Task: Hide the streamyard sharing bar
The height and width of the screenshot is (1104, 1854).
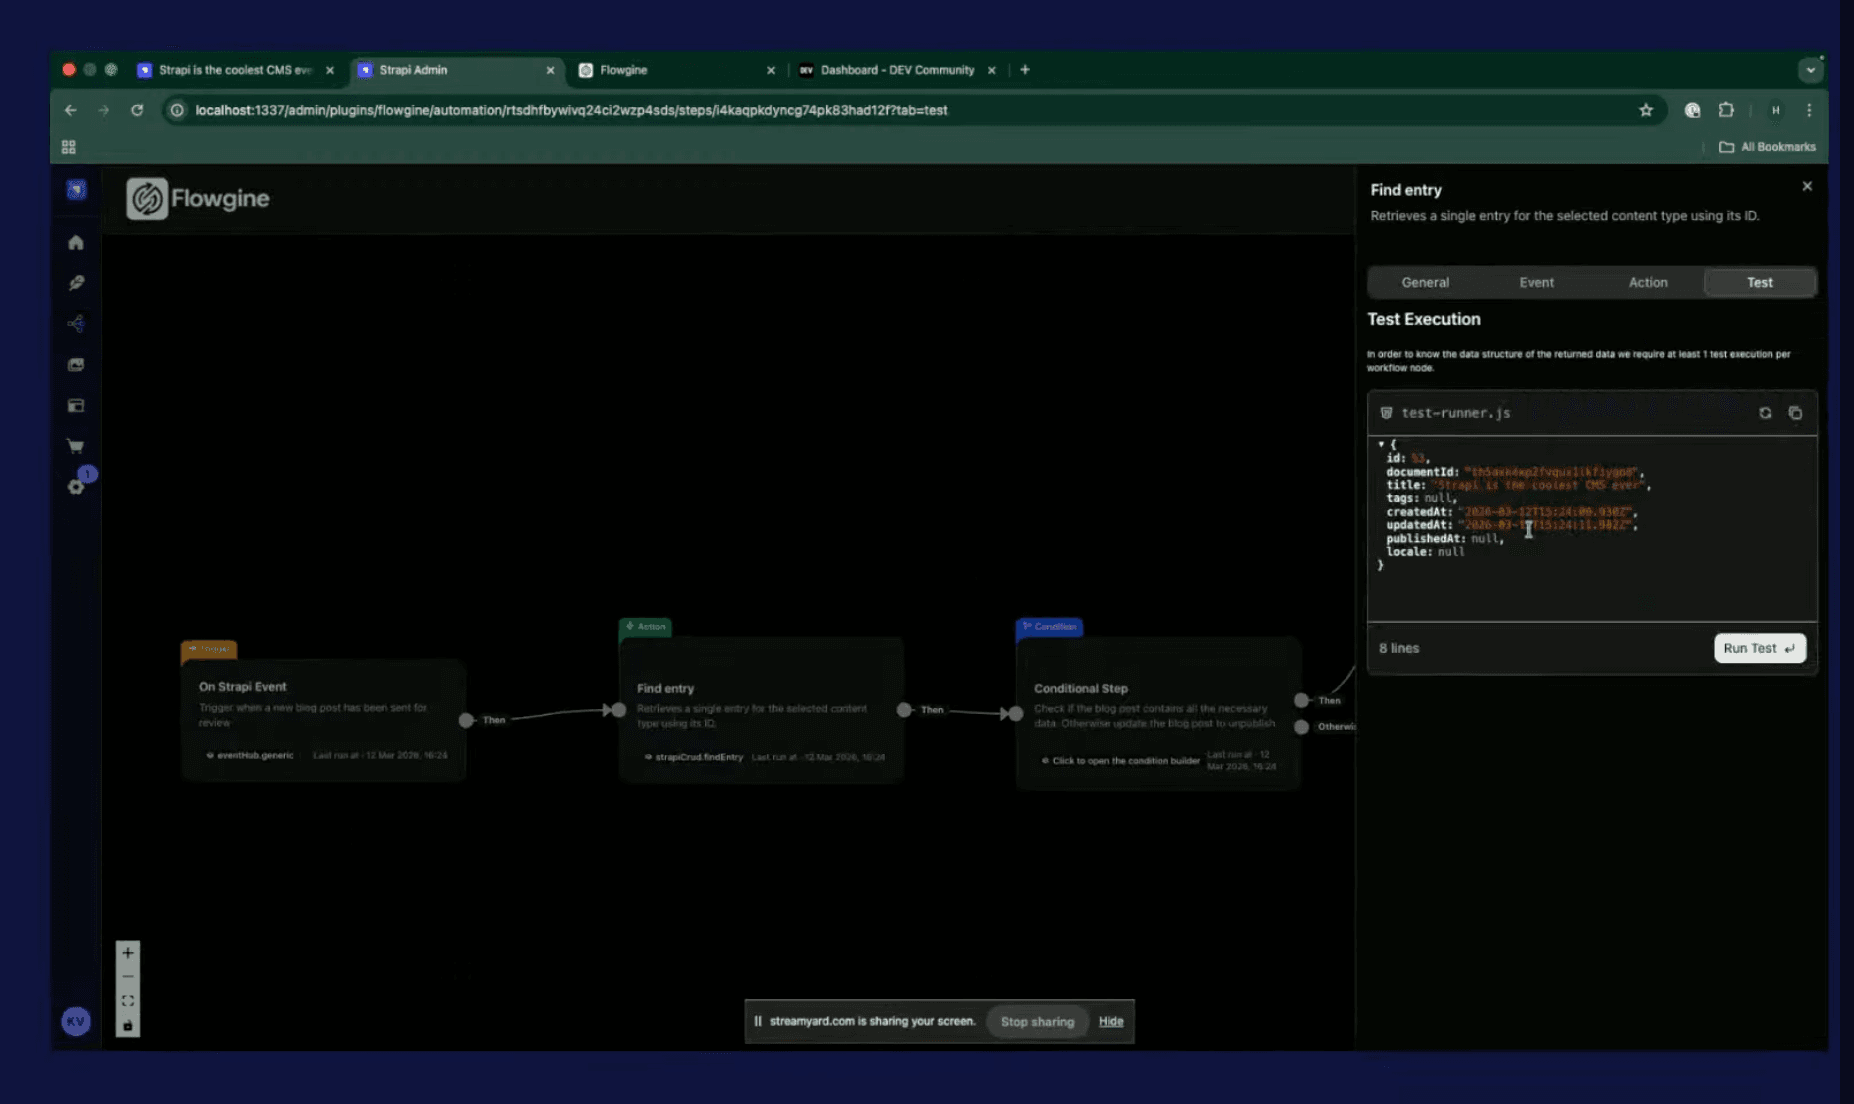Action: click(1111, 1021)
